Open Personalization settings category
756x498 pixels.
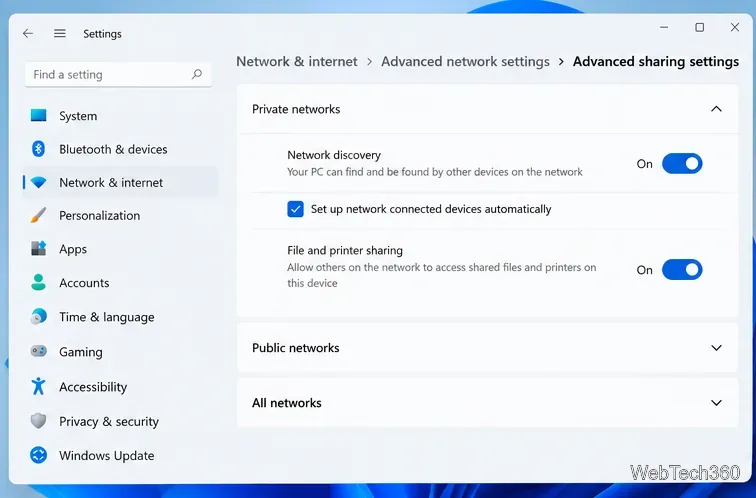point(121,215)
